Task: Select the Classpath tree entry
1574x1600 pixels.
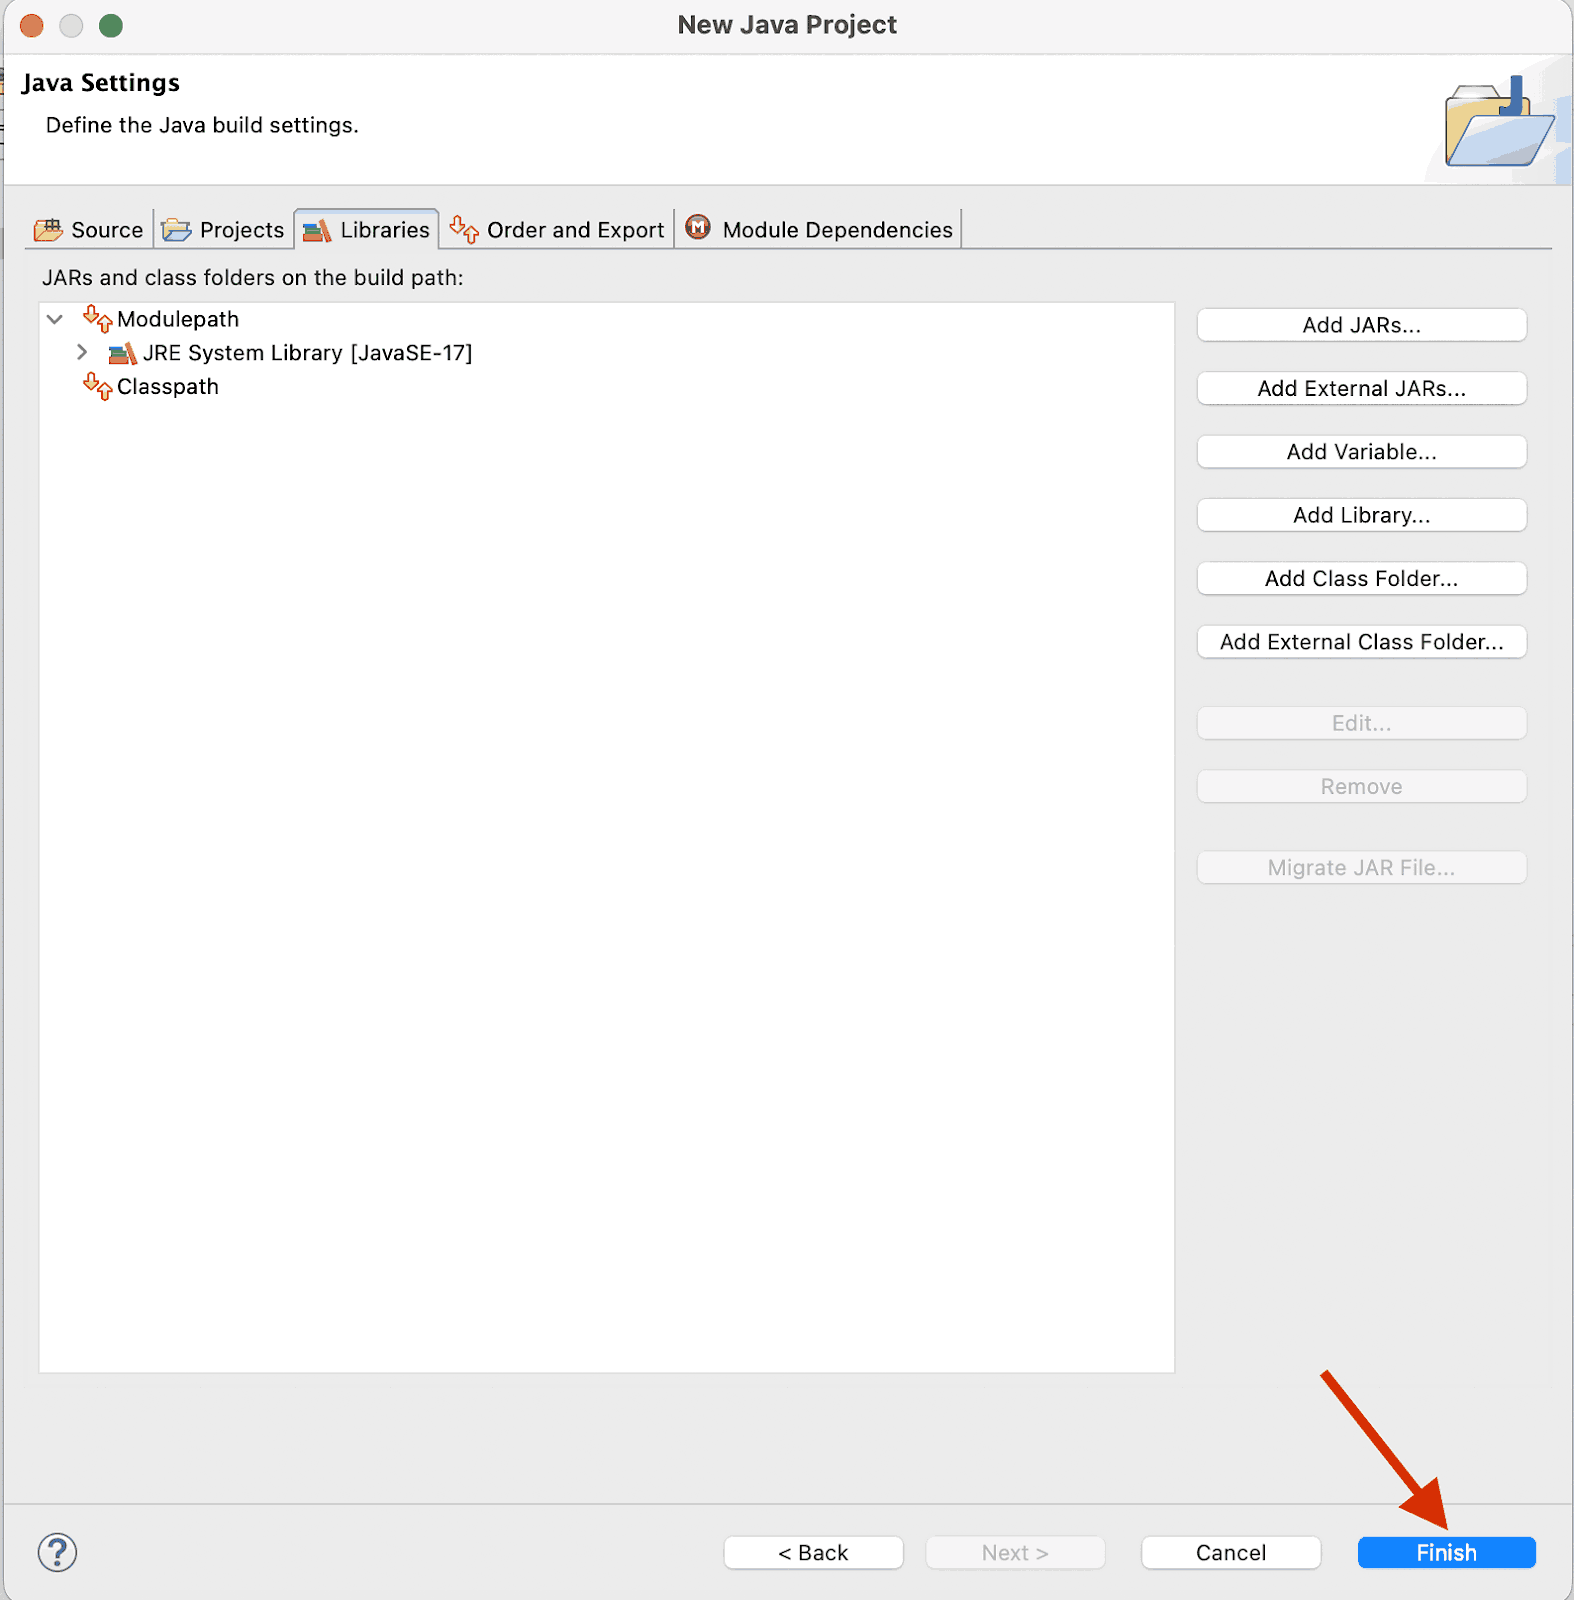Action: pyautogui.click(x=167, y=386)
